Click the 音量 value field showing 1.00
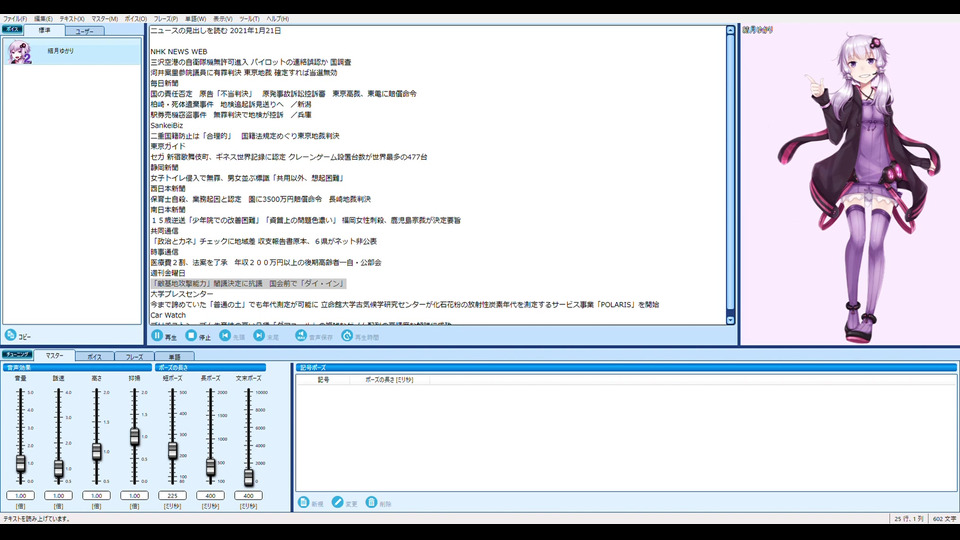 click(x=21, y=495)
